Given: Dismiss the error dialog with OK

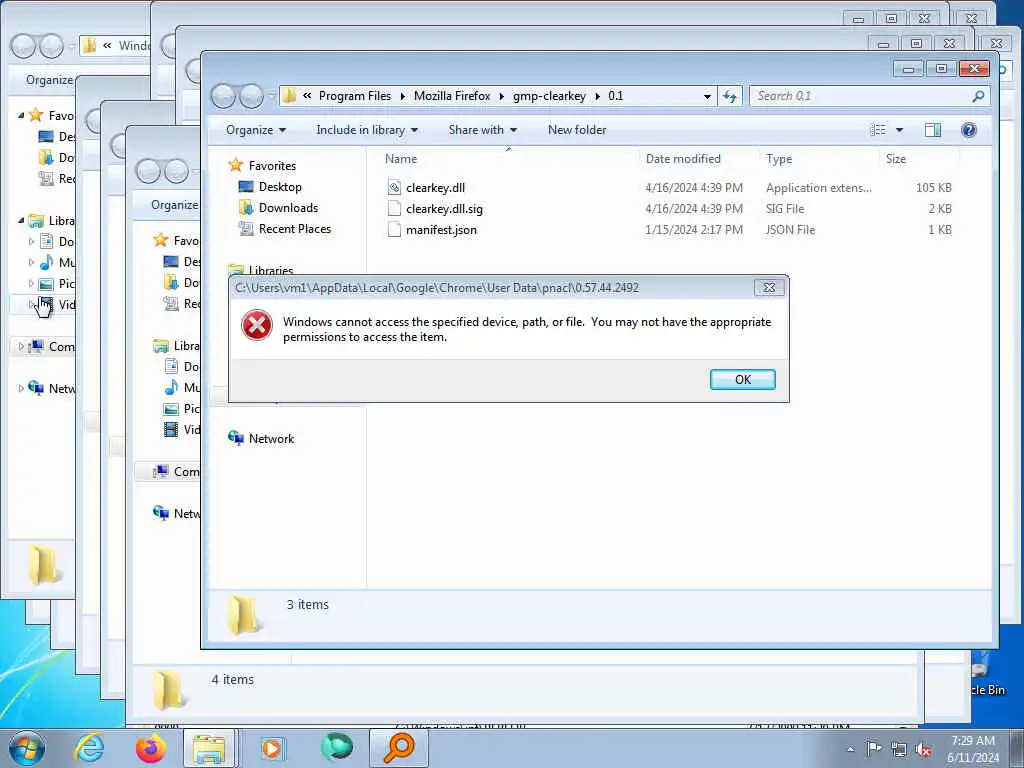Looking at the screenshot, I should [743, 379].
